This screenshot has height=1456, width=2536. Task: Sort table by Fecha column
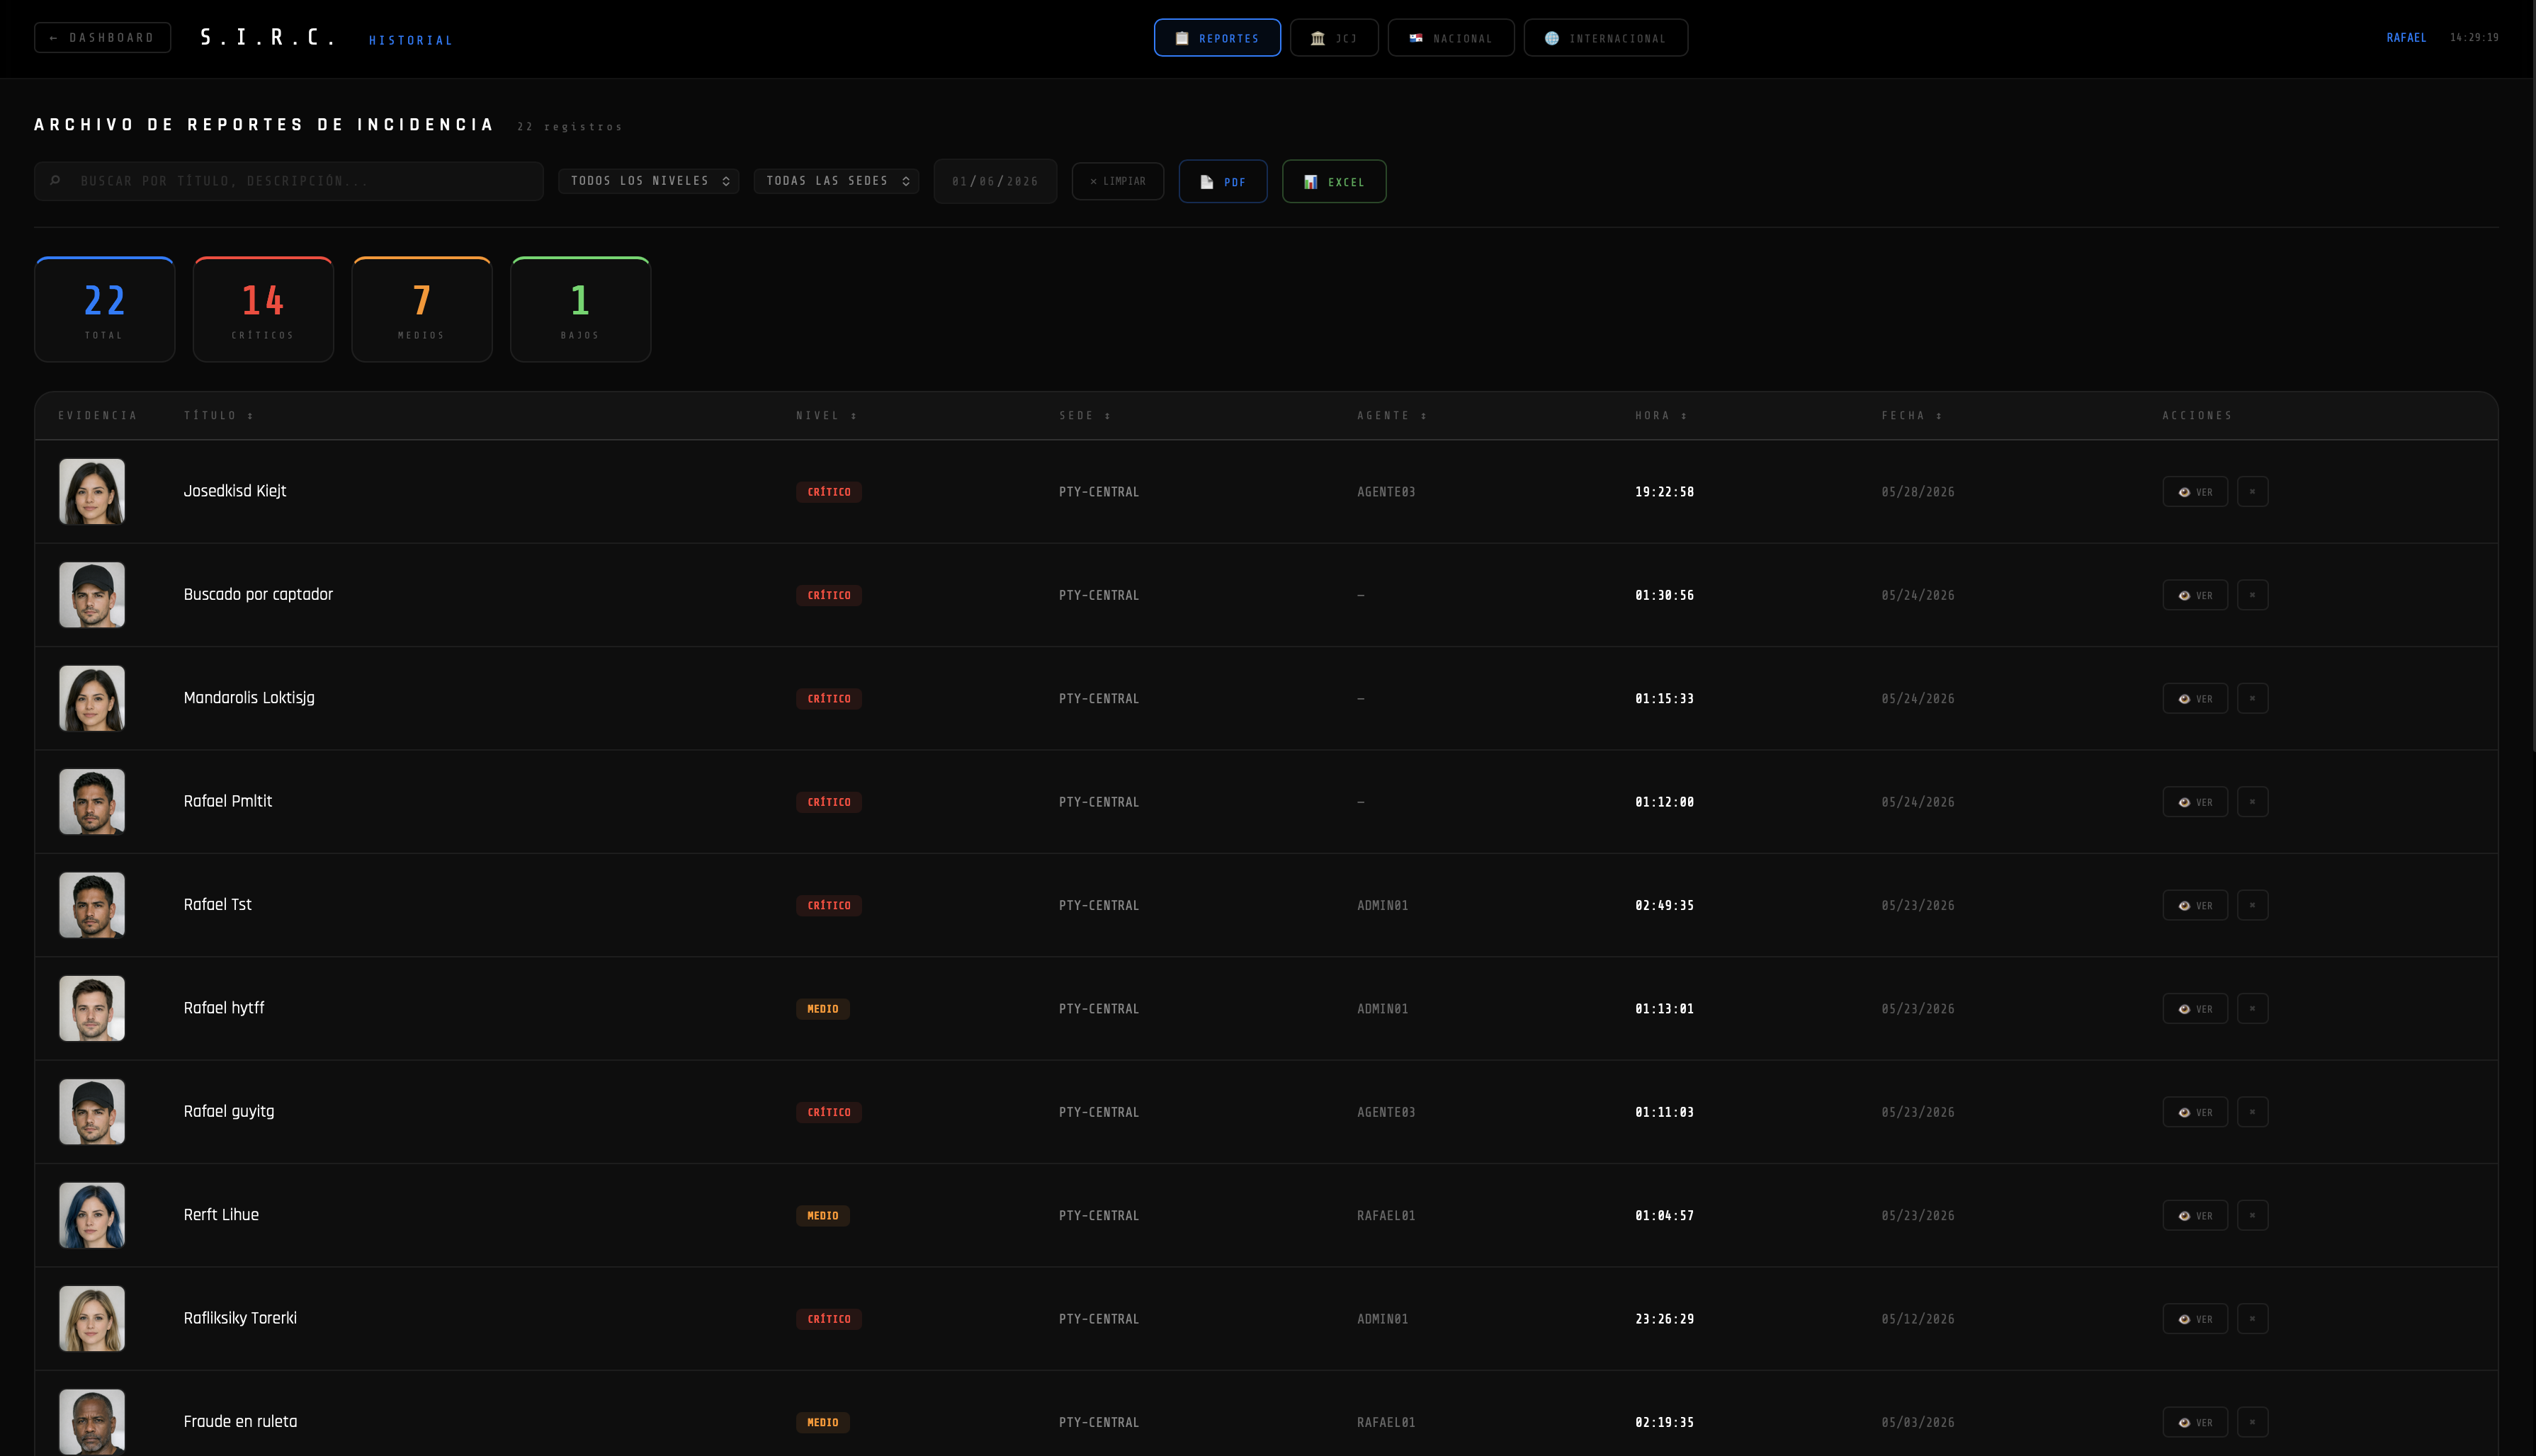coord(1911,415)
